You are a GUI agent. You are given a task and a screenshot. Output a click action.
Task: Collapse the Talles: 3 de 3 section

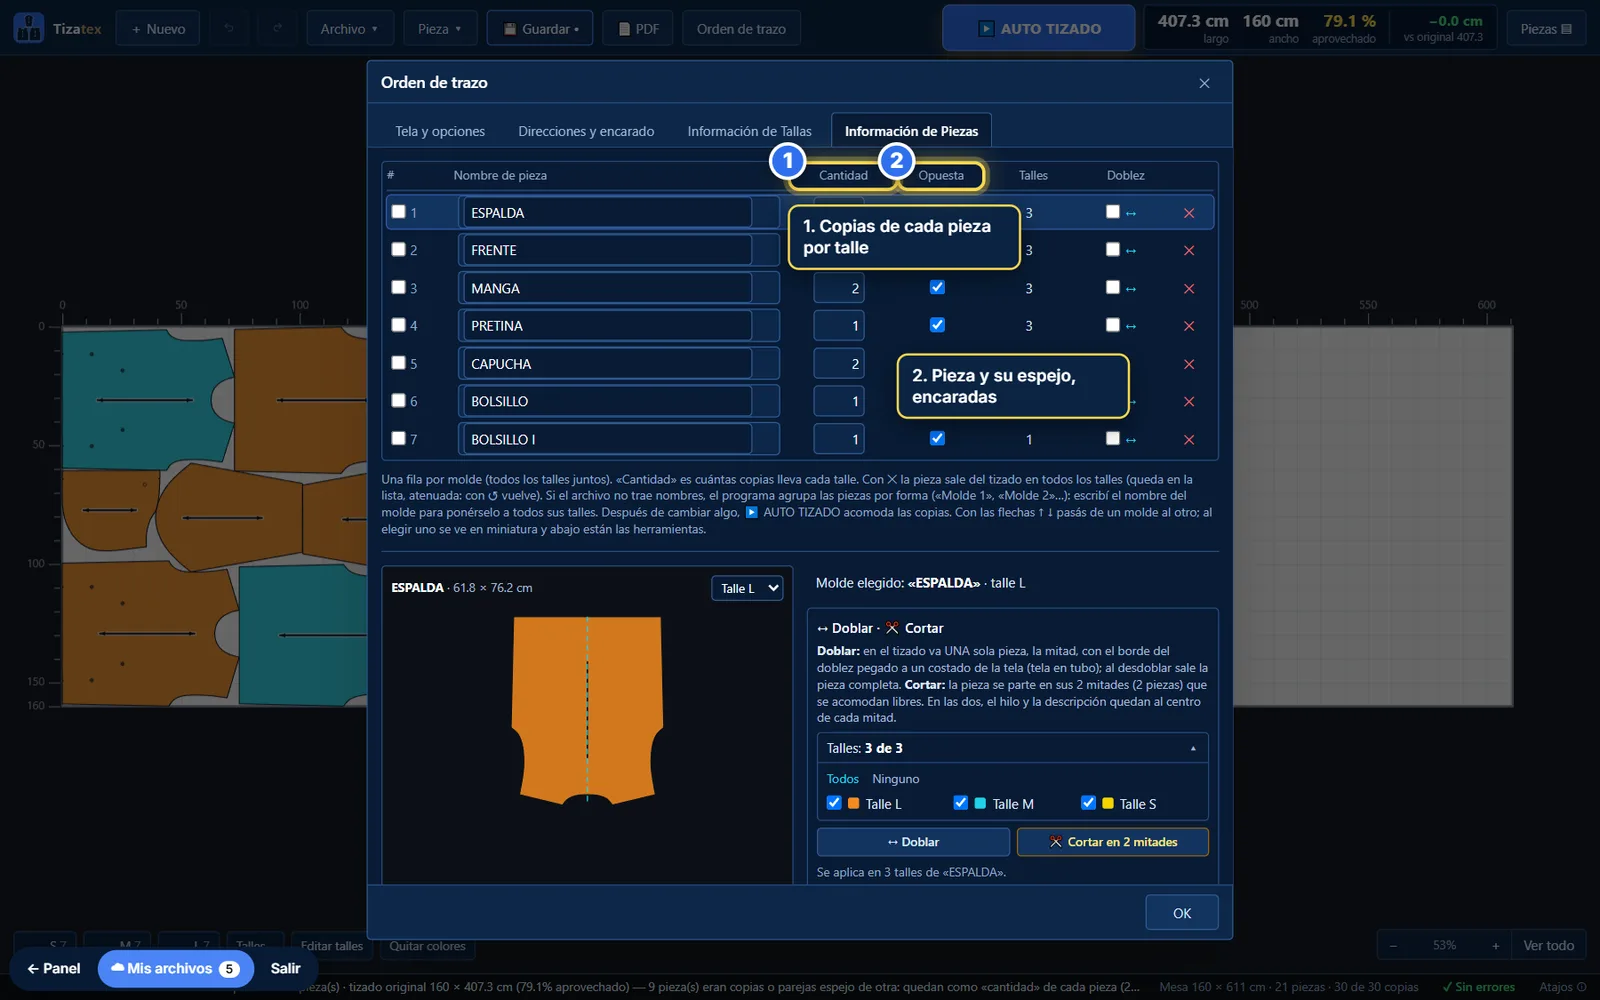[1012, 748]
